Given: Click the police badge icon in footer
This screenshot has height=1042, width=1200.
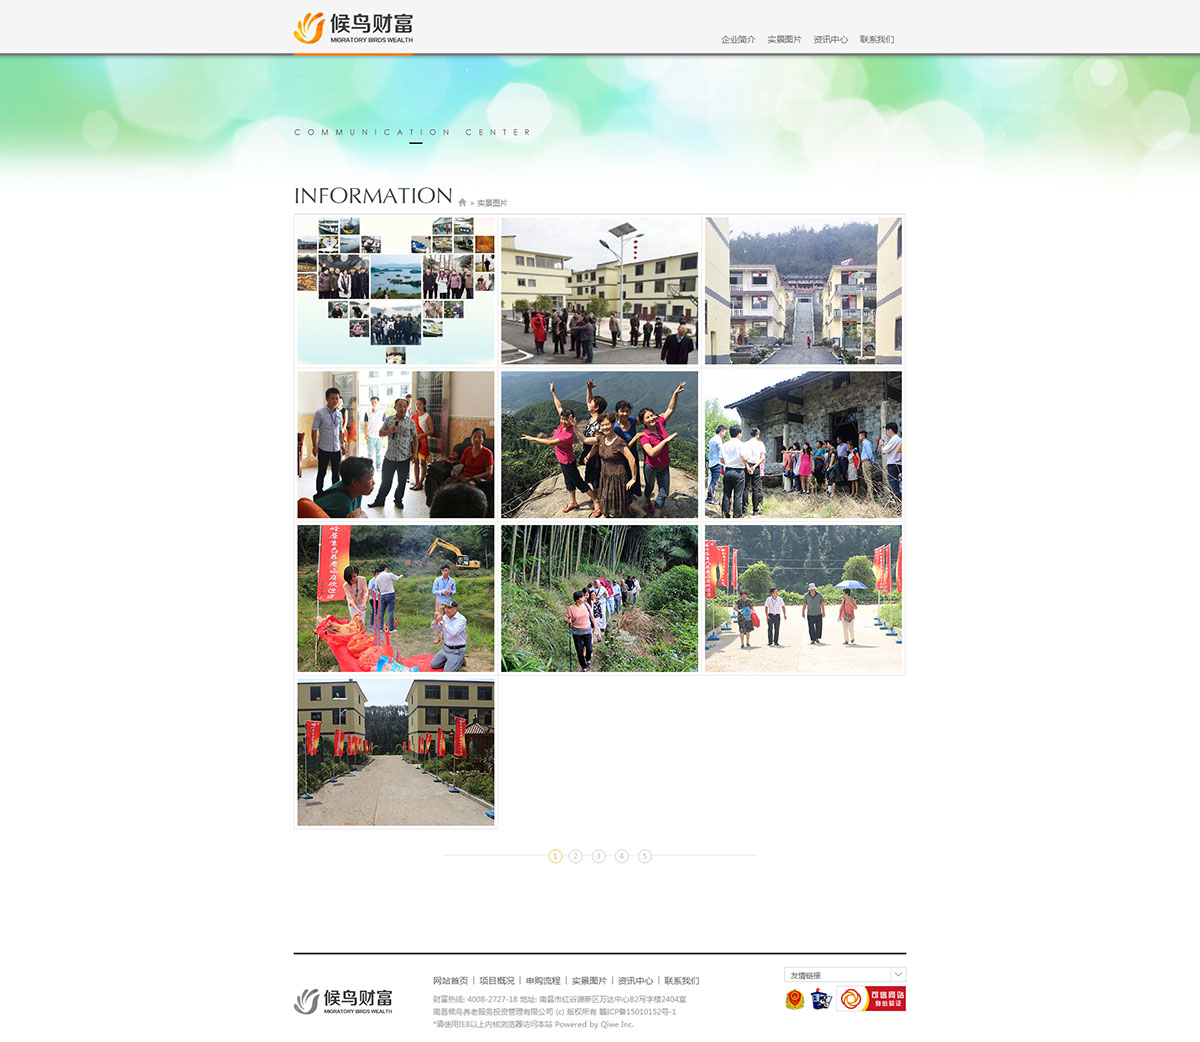Looking at the screenshot, I should pyautogui.click(x=795, y=999).
